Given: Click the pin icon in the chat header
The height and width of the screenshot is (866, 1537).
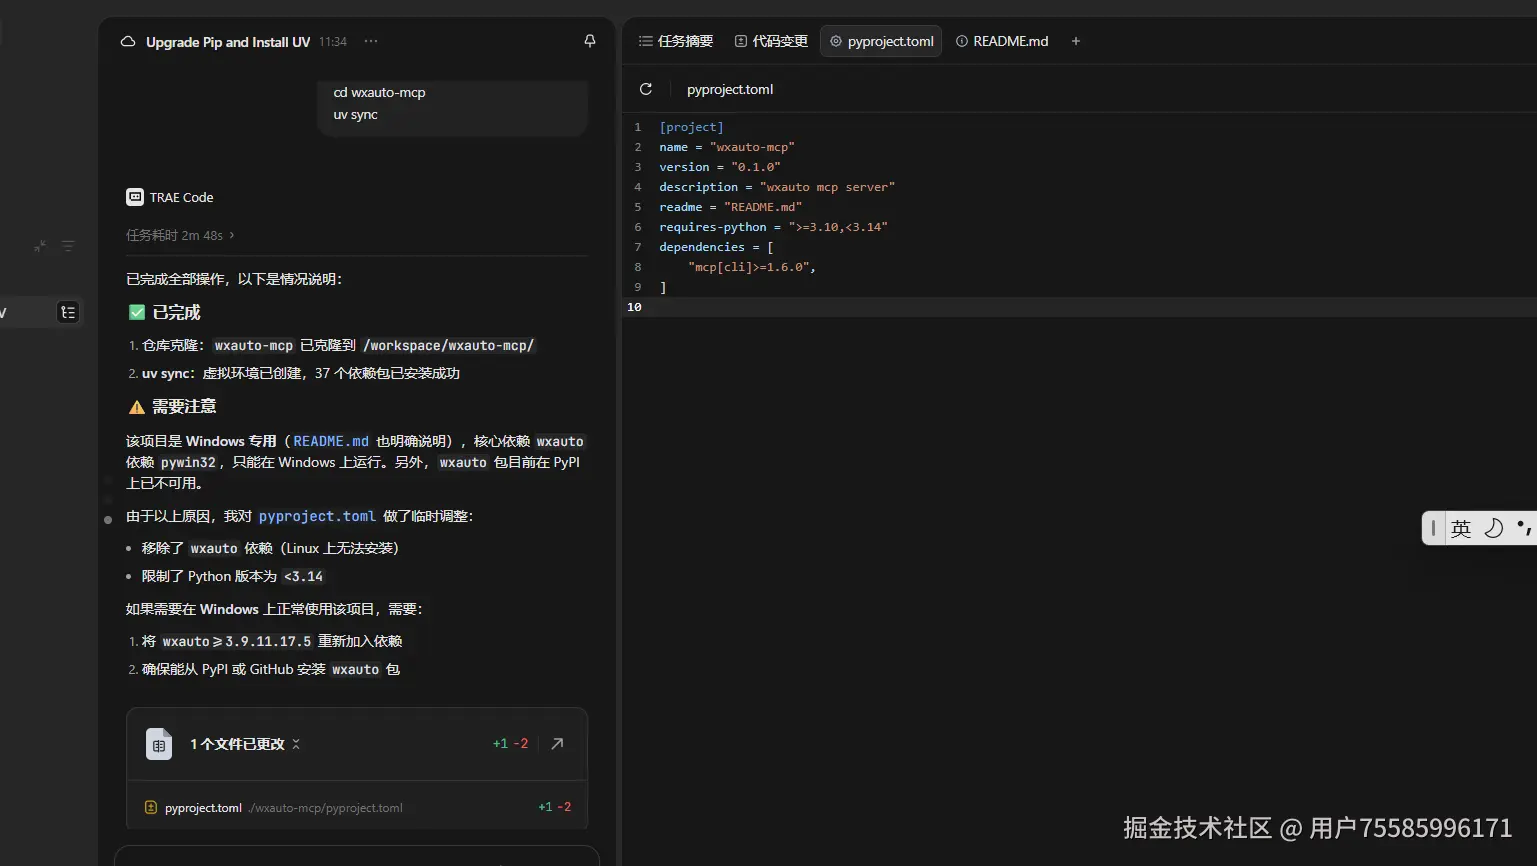Looking at the screenshot, I should tap(590, 41).
